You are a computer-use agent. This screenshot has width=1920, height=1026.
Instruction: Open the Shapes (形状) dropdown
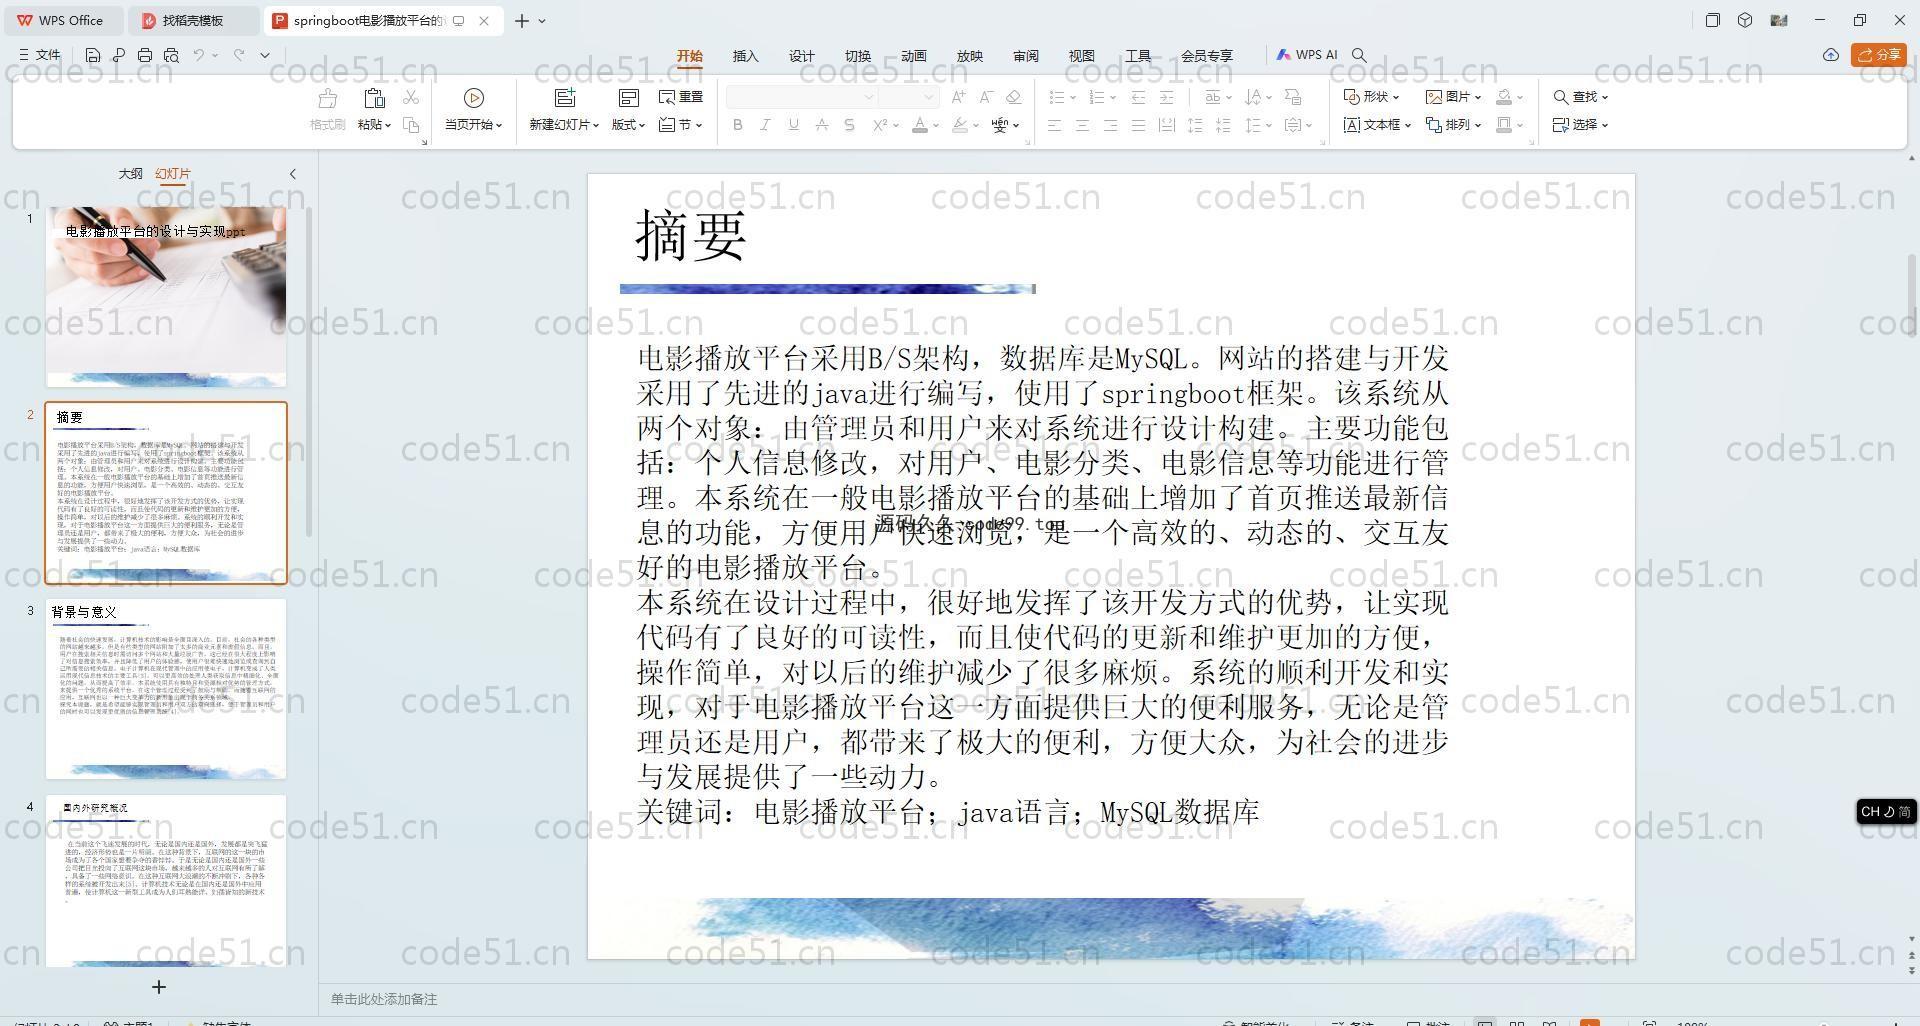click(1371, 97)
